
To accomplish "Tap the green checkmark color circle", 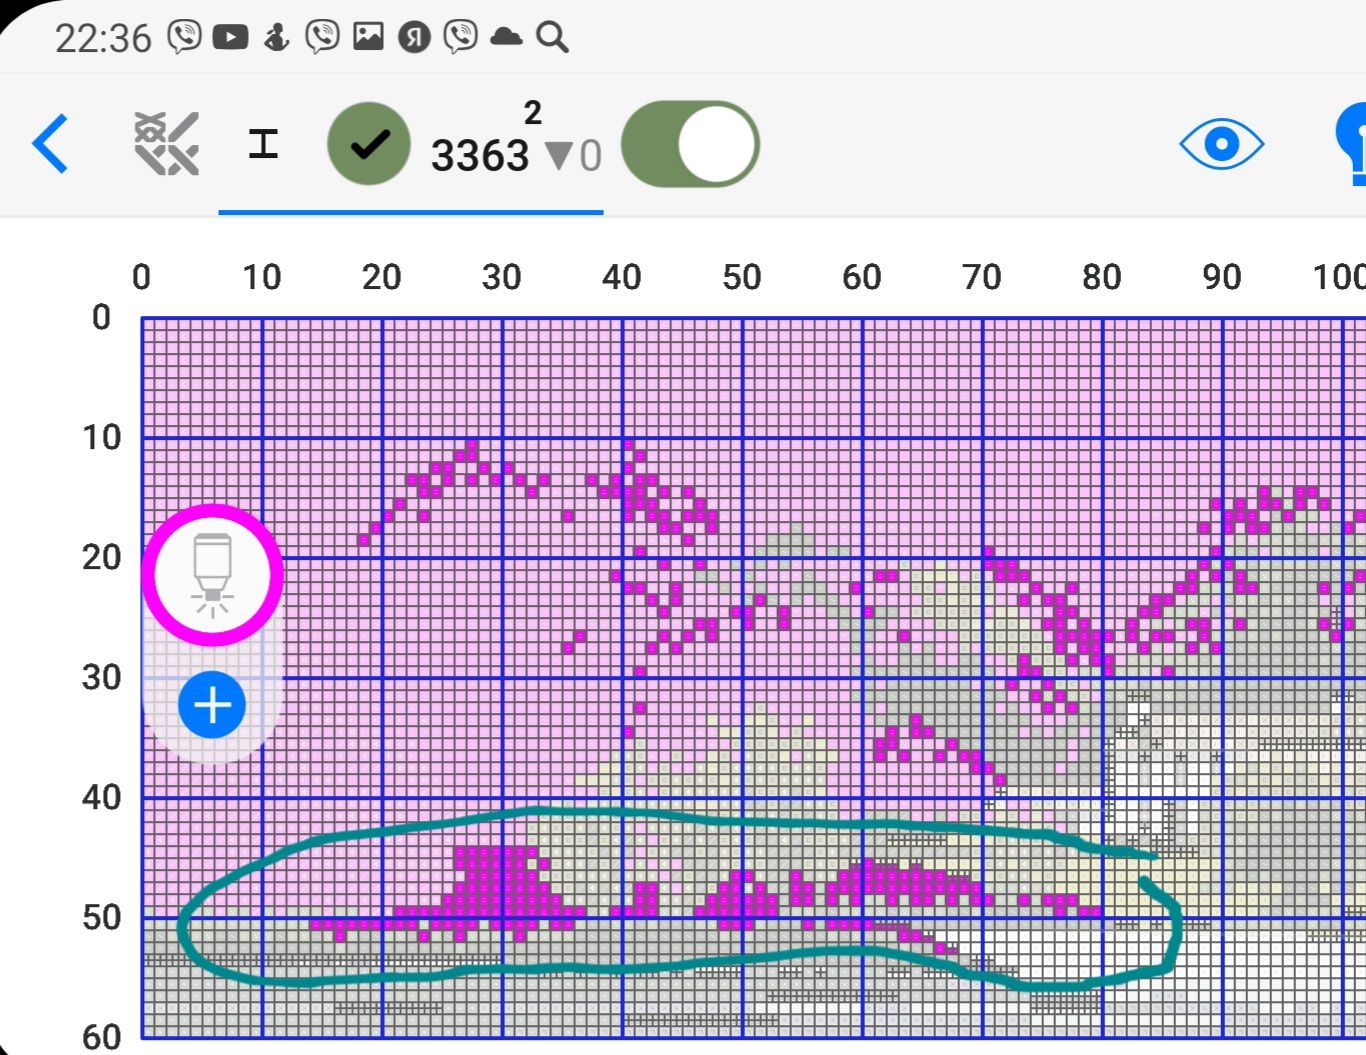I will [x=369, y=144].
